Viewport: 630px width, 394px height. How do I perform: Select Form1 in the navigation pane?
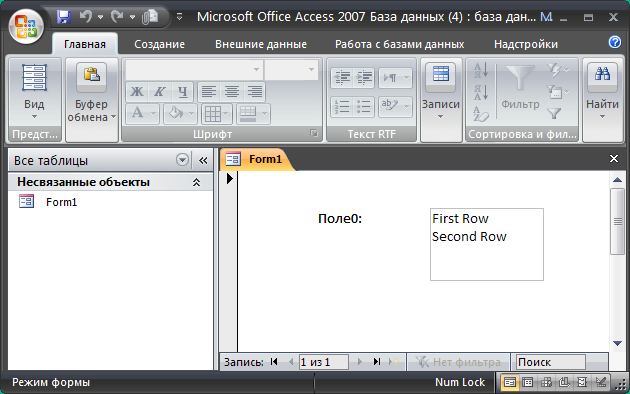(x=61, y=202)
